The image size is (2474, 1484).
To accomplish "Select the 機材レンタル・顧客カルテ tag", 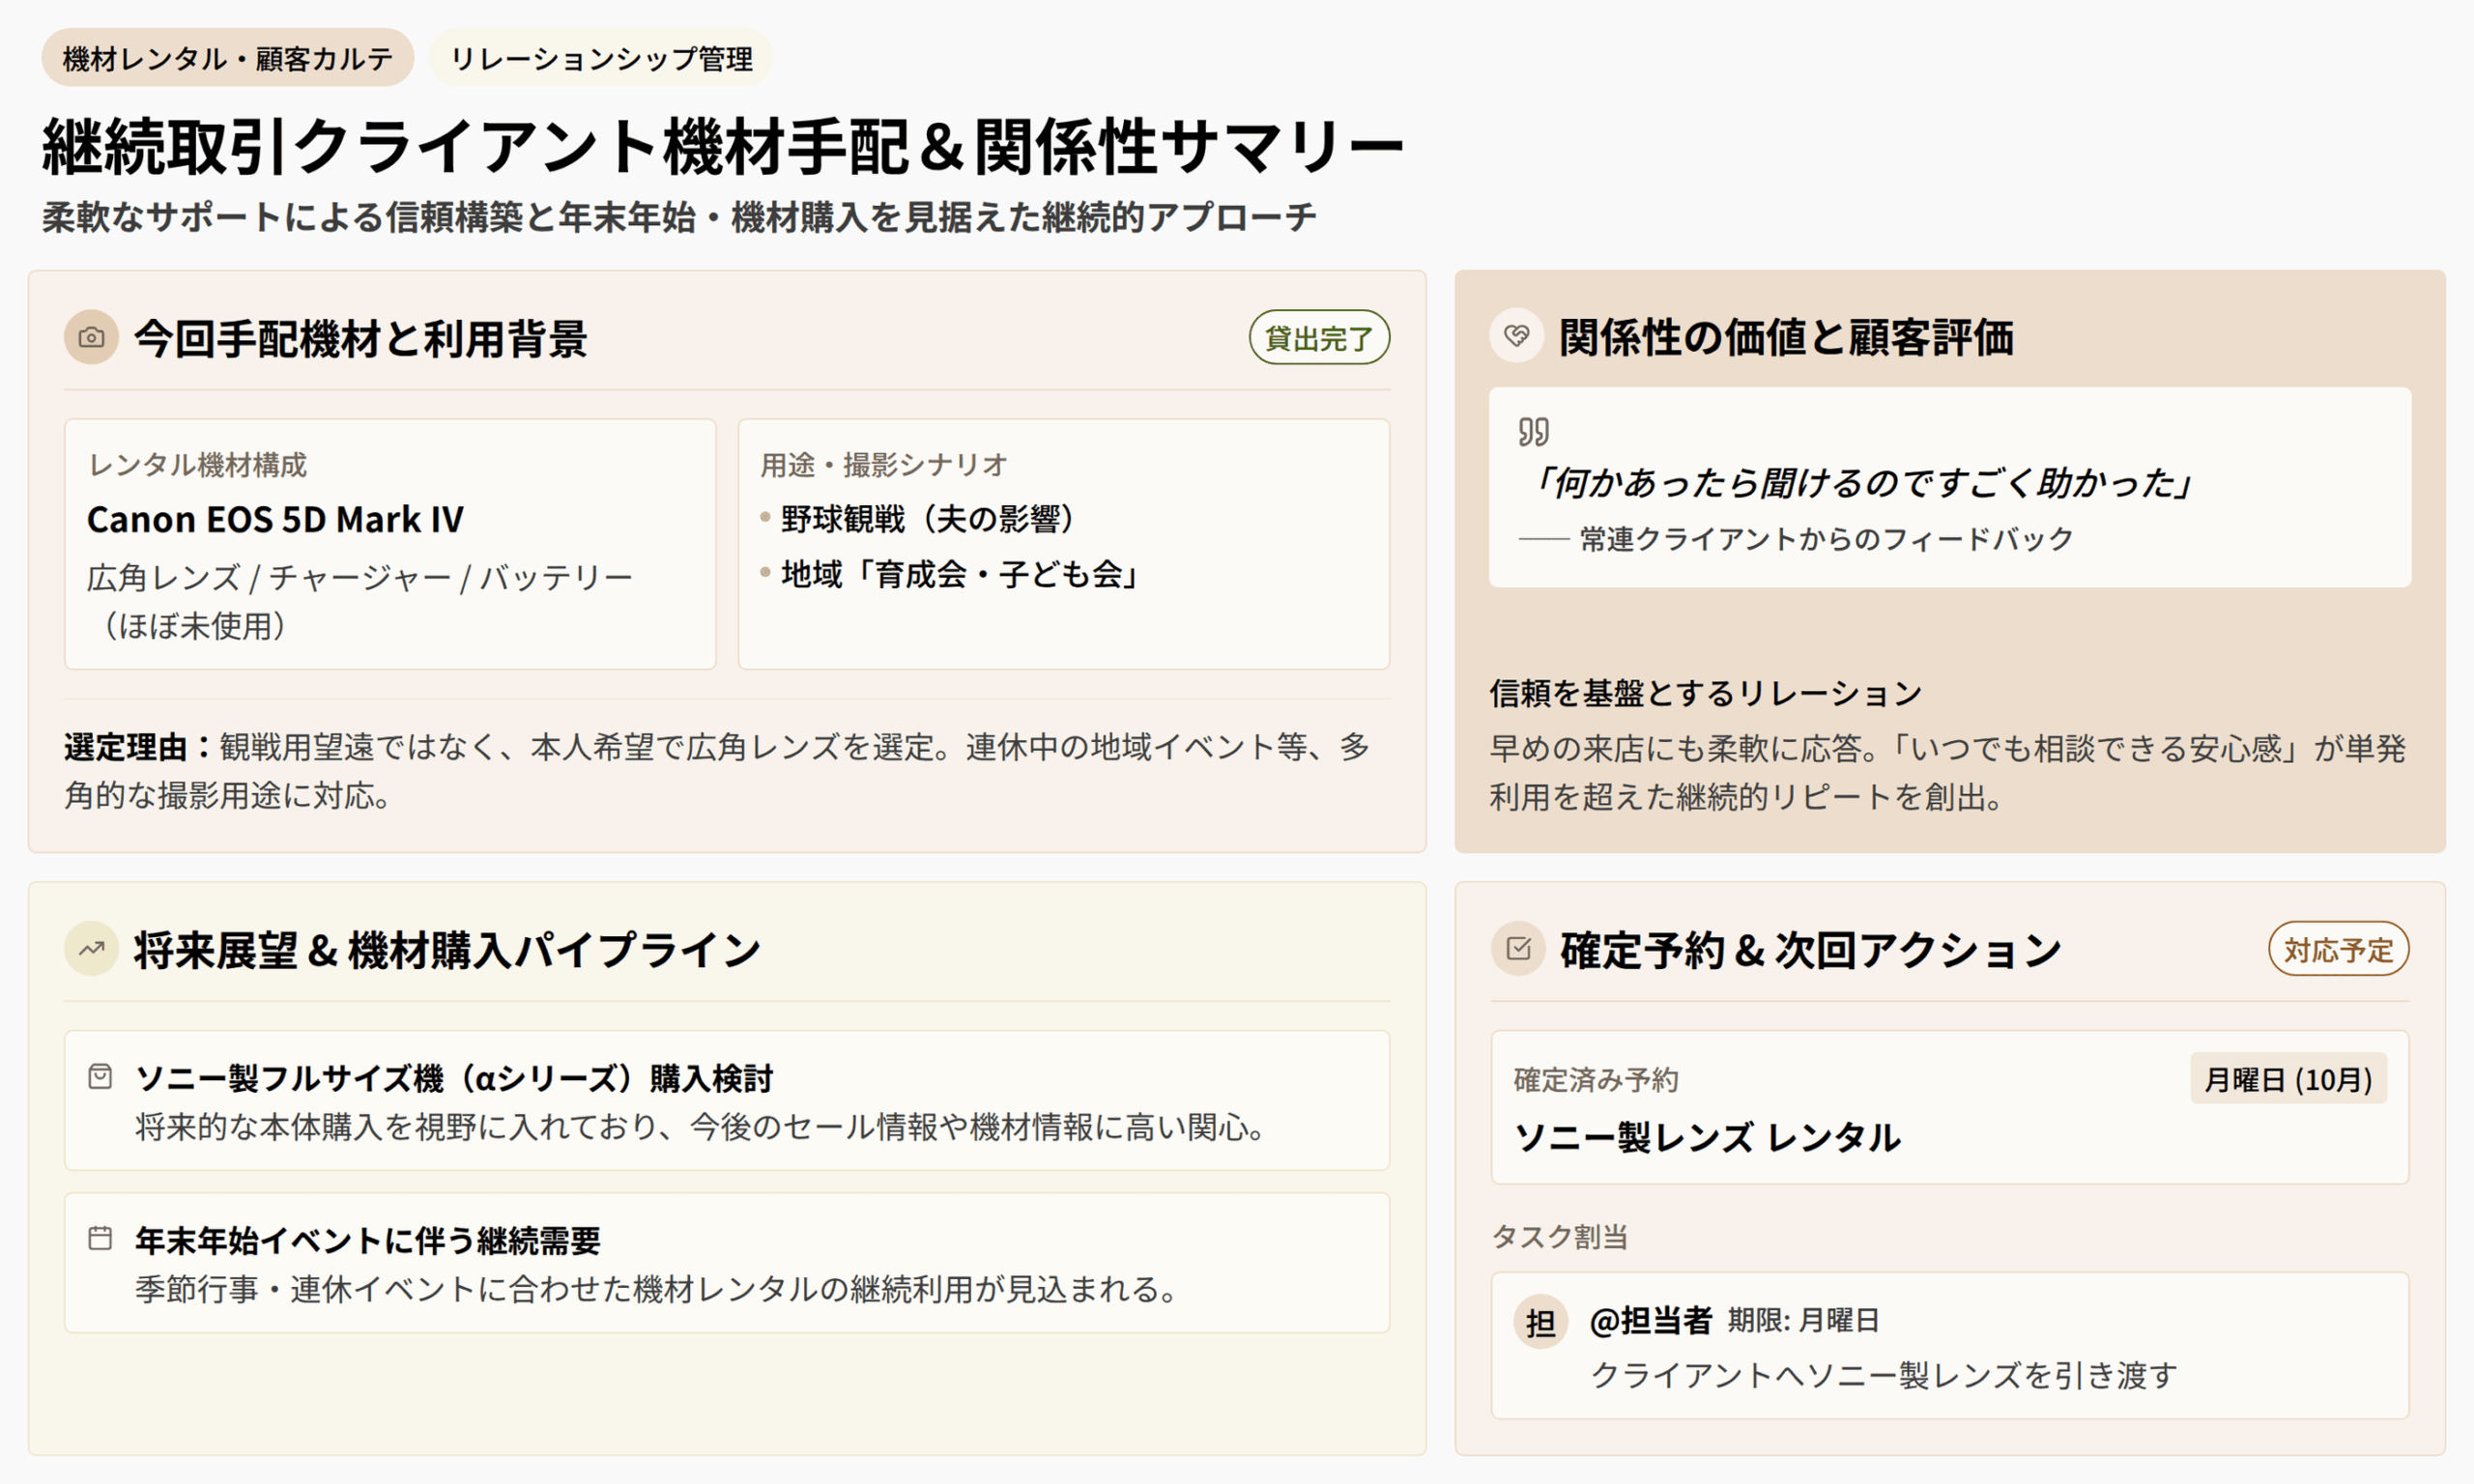I will tap(228, 58).
